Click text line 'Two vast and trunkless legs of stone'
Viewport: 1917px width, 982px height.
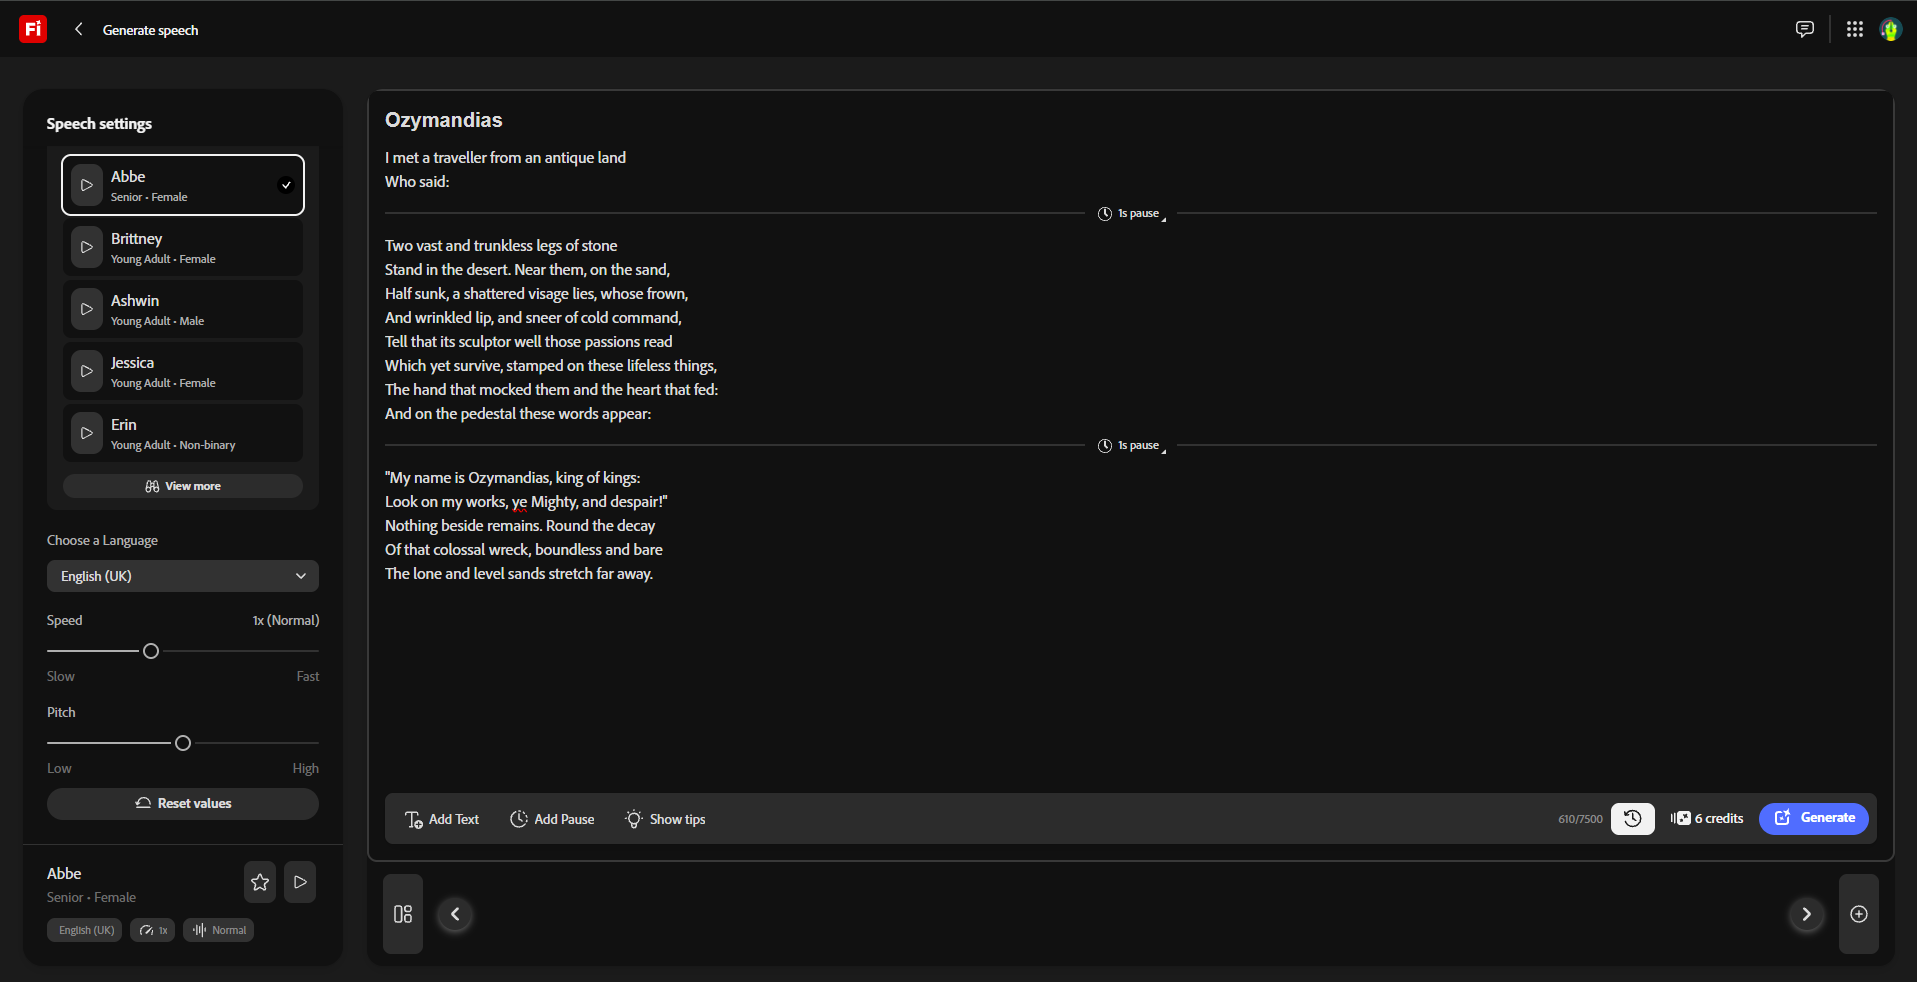click(x=501, y=246)
